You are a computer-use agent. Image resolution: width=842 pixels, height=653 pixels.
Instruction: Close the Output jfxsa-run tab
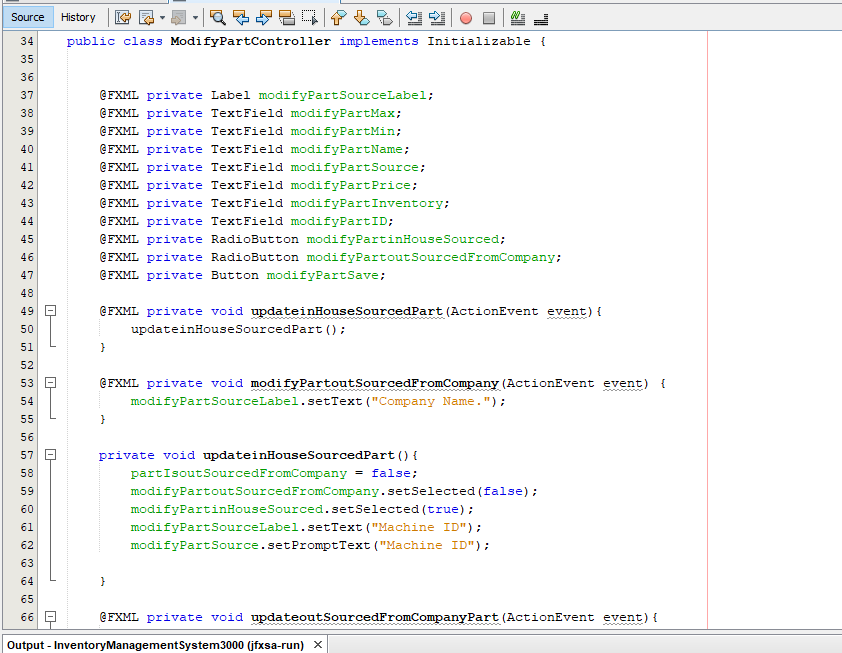pos(318,644)
